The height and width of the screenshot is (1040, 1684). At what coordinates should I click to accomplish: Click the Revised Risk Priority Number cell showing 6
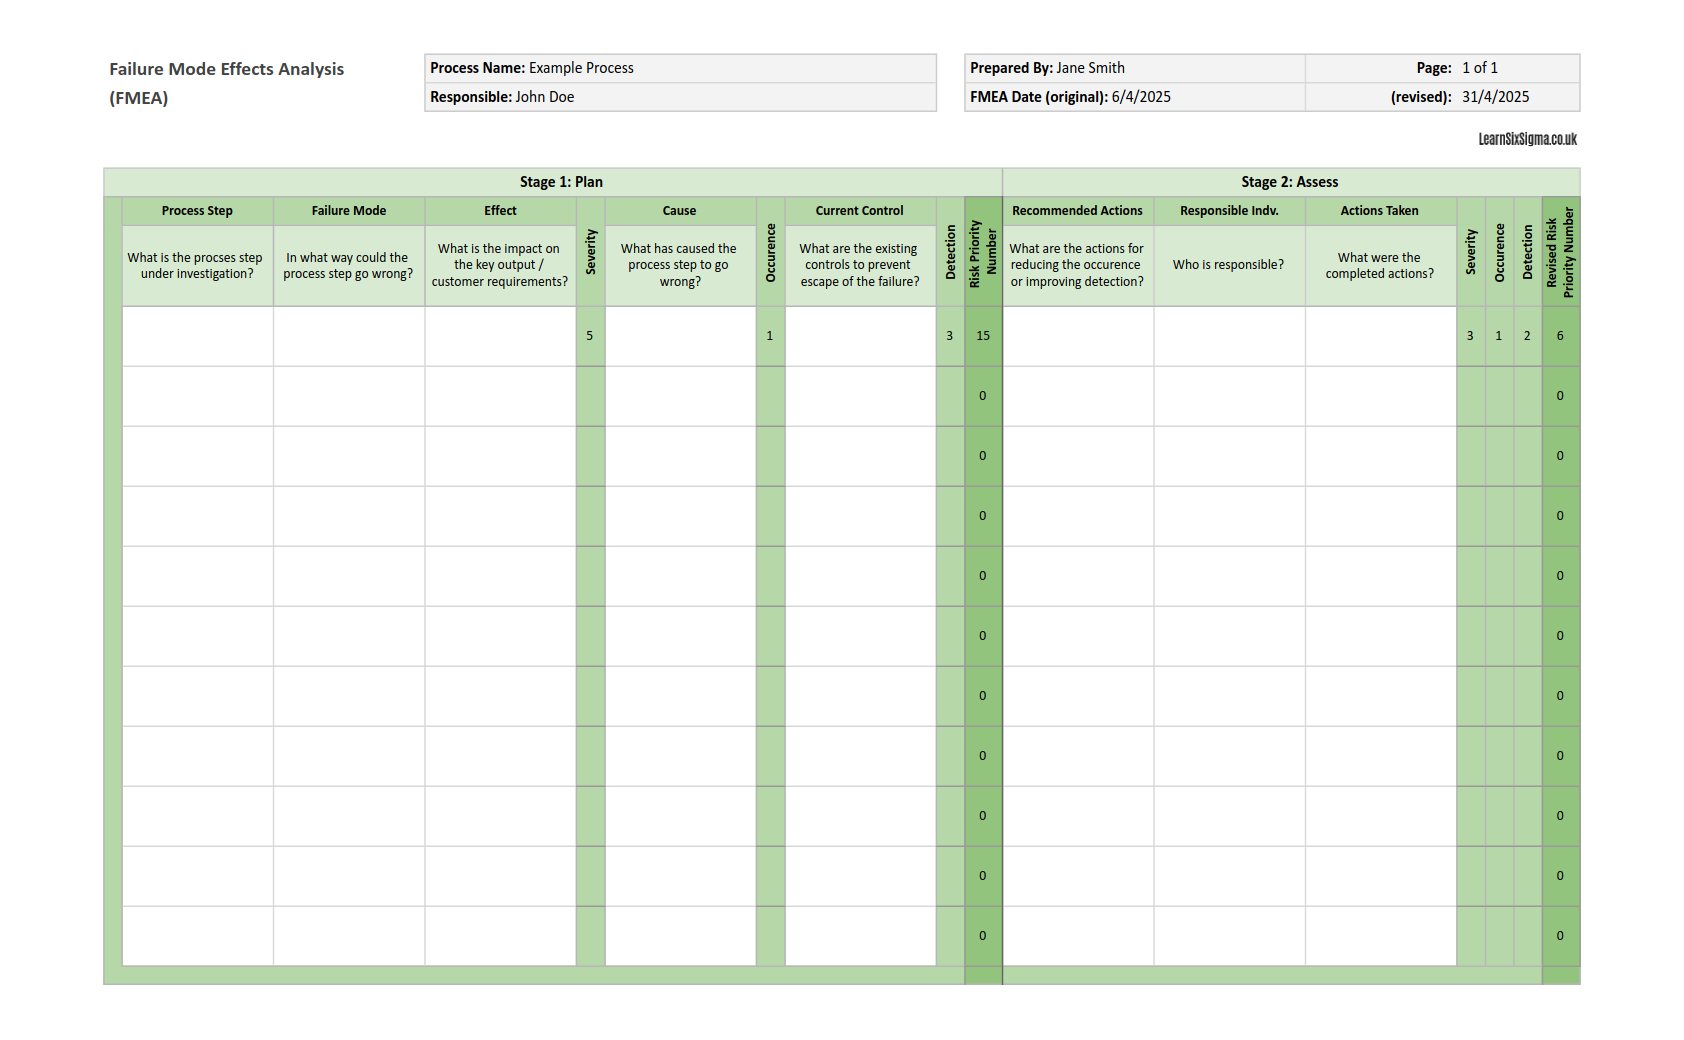pyautogui.click(x=1560, y=336)
